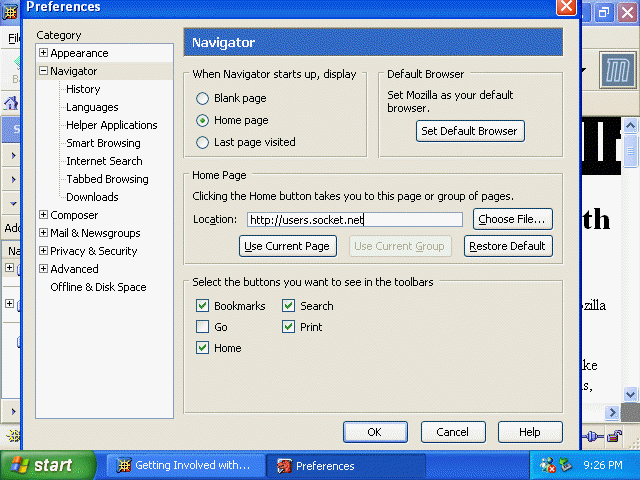Select the Blank page radio button
Viewport: 640px width, 480px height.
click(202, 98)
